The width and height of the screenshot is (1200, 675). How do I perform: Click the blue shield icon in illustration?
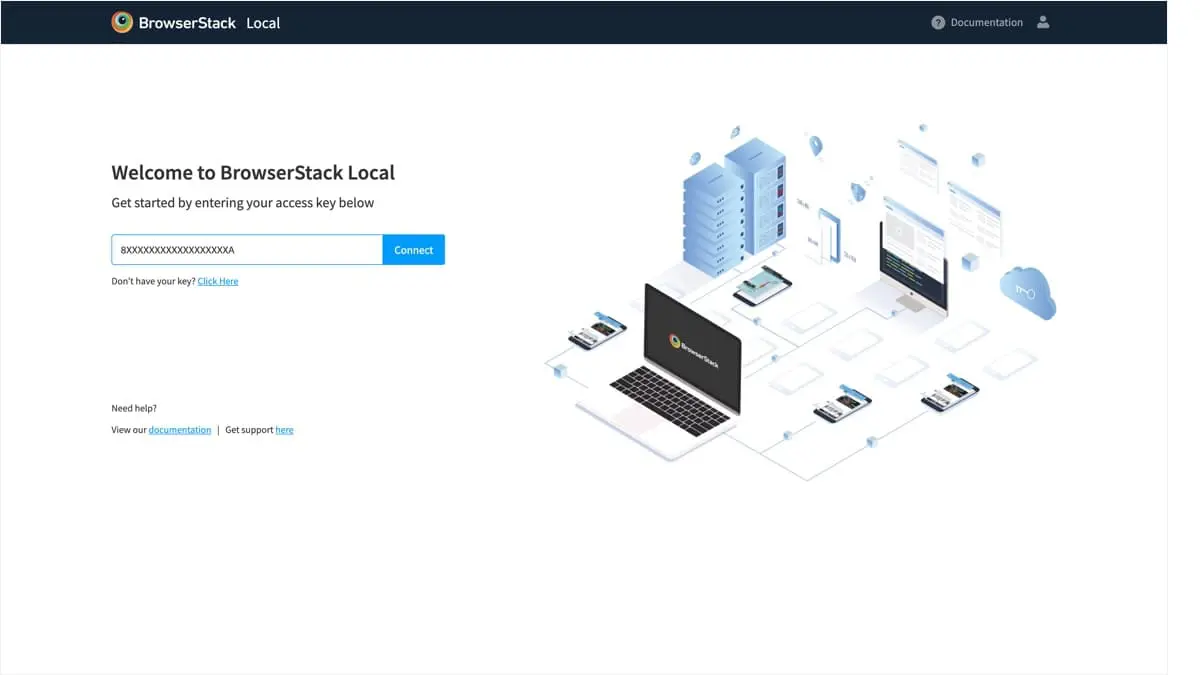[x=858, y=191]
